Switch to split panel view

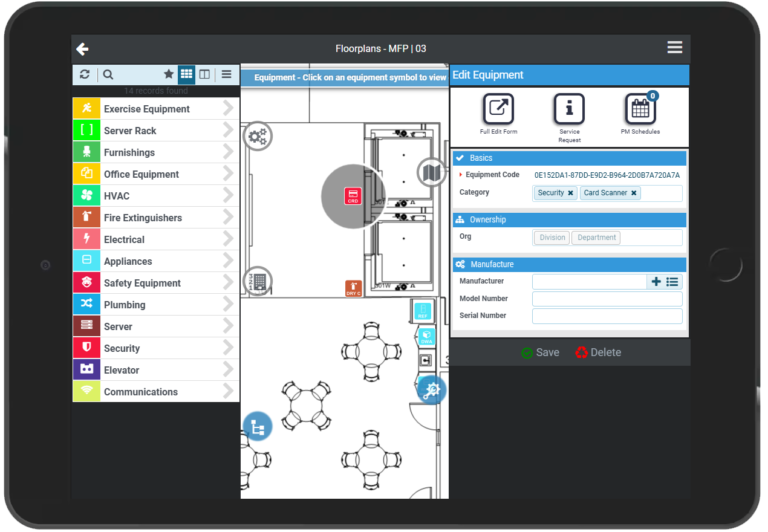click(x=204, y=74)
